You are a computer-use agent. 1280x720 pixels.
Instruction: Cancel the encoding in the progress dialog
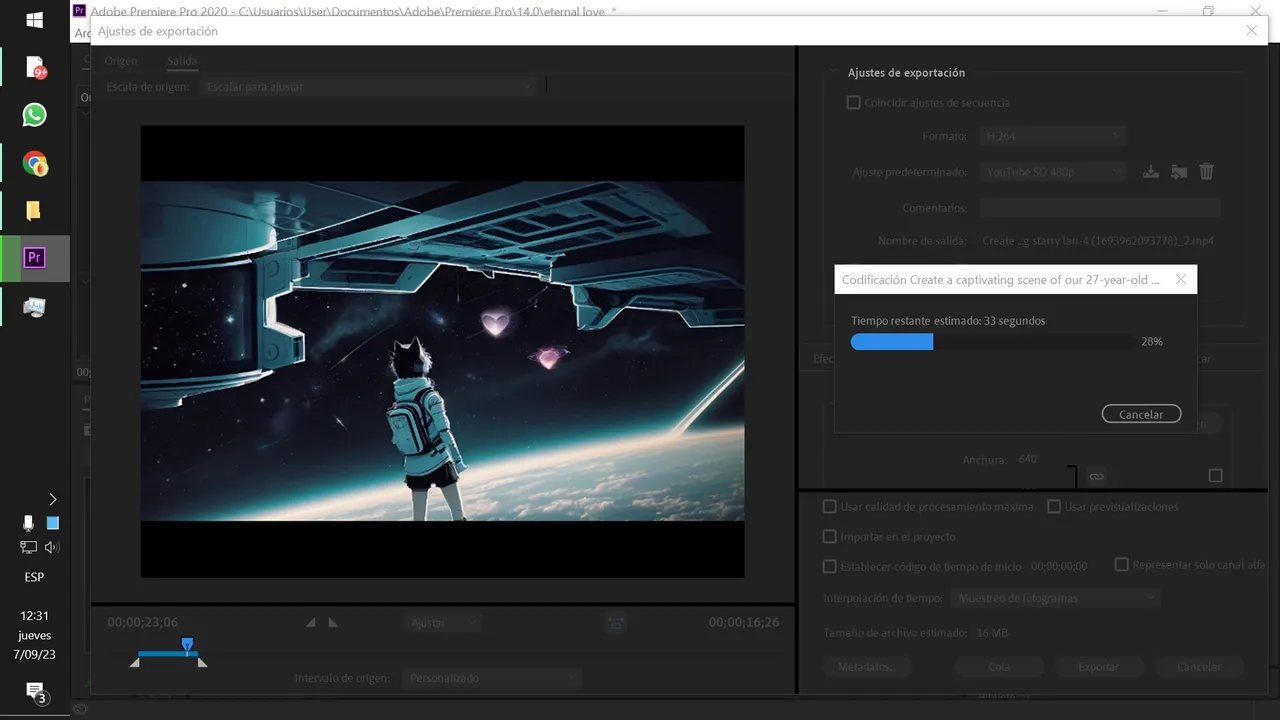(1141, 414)
